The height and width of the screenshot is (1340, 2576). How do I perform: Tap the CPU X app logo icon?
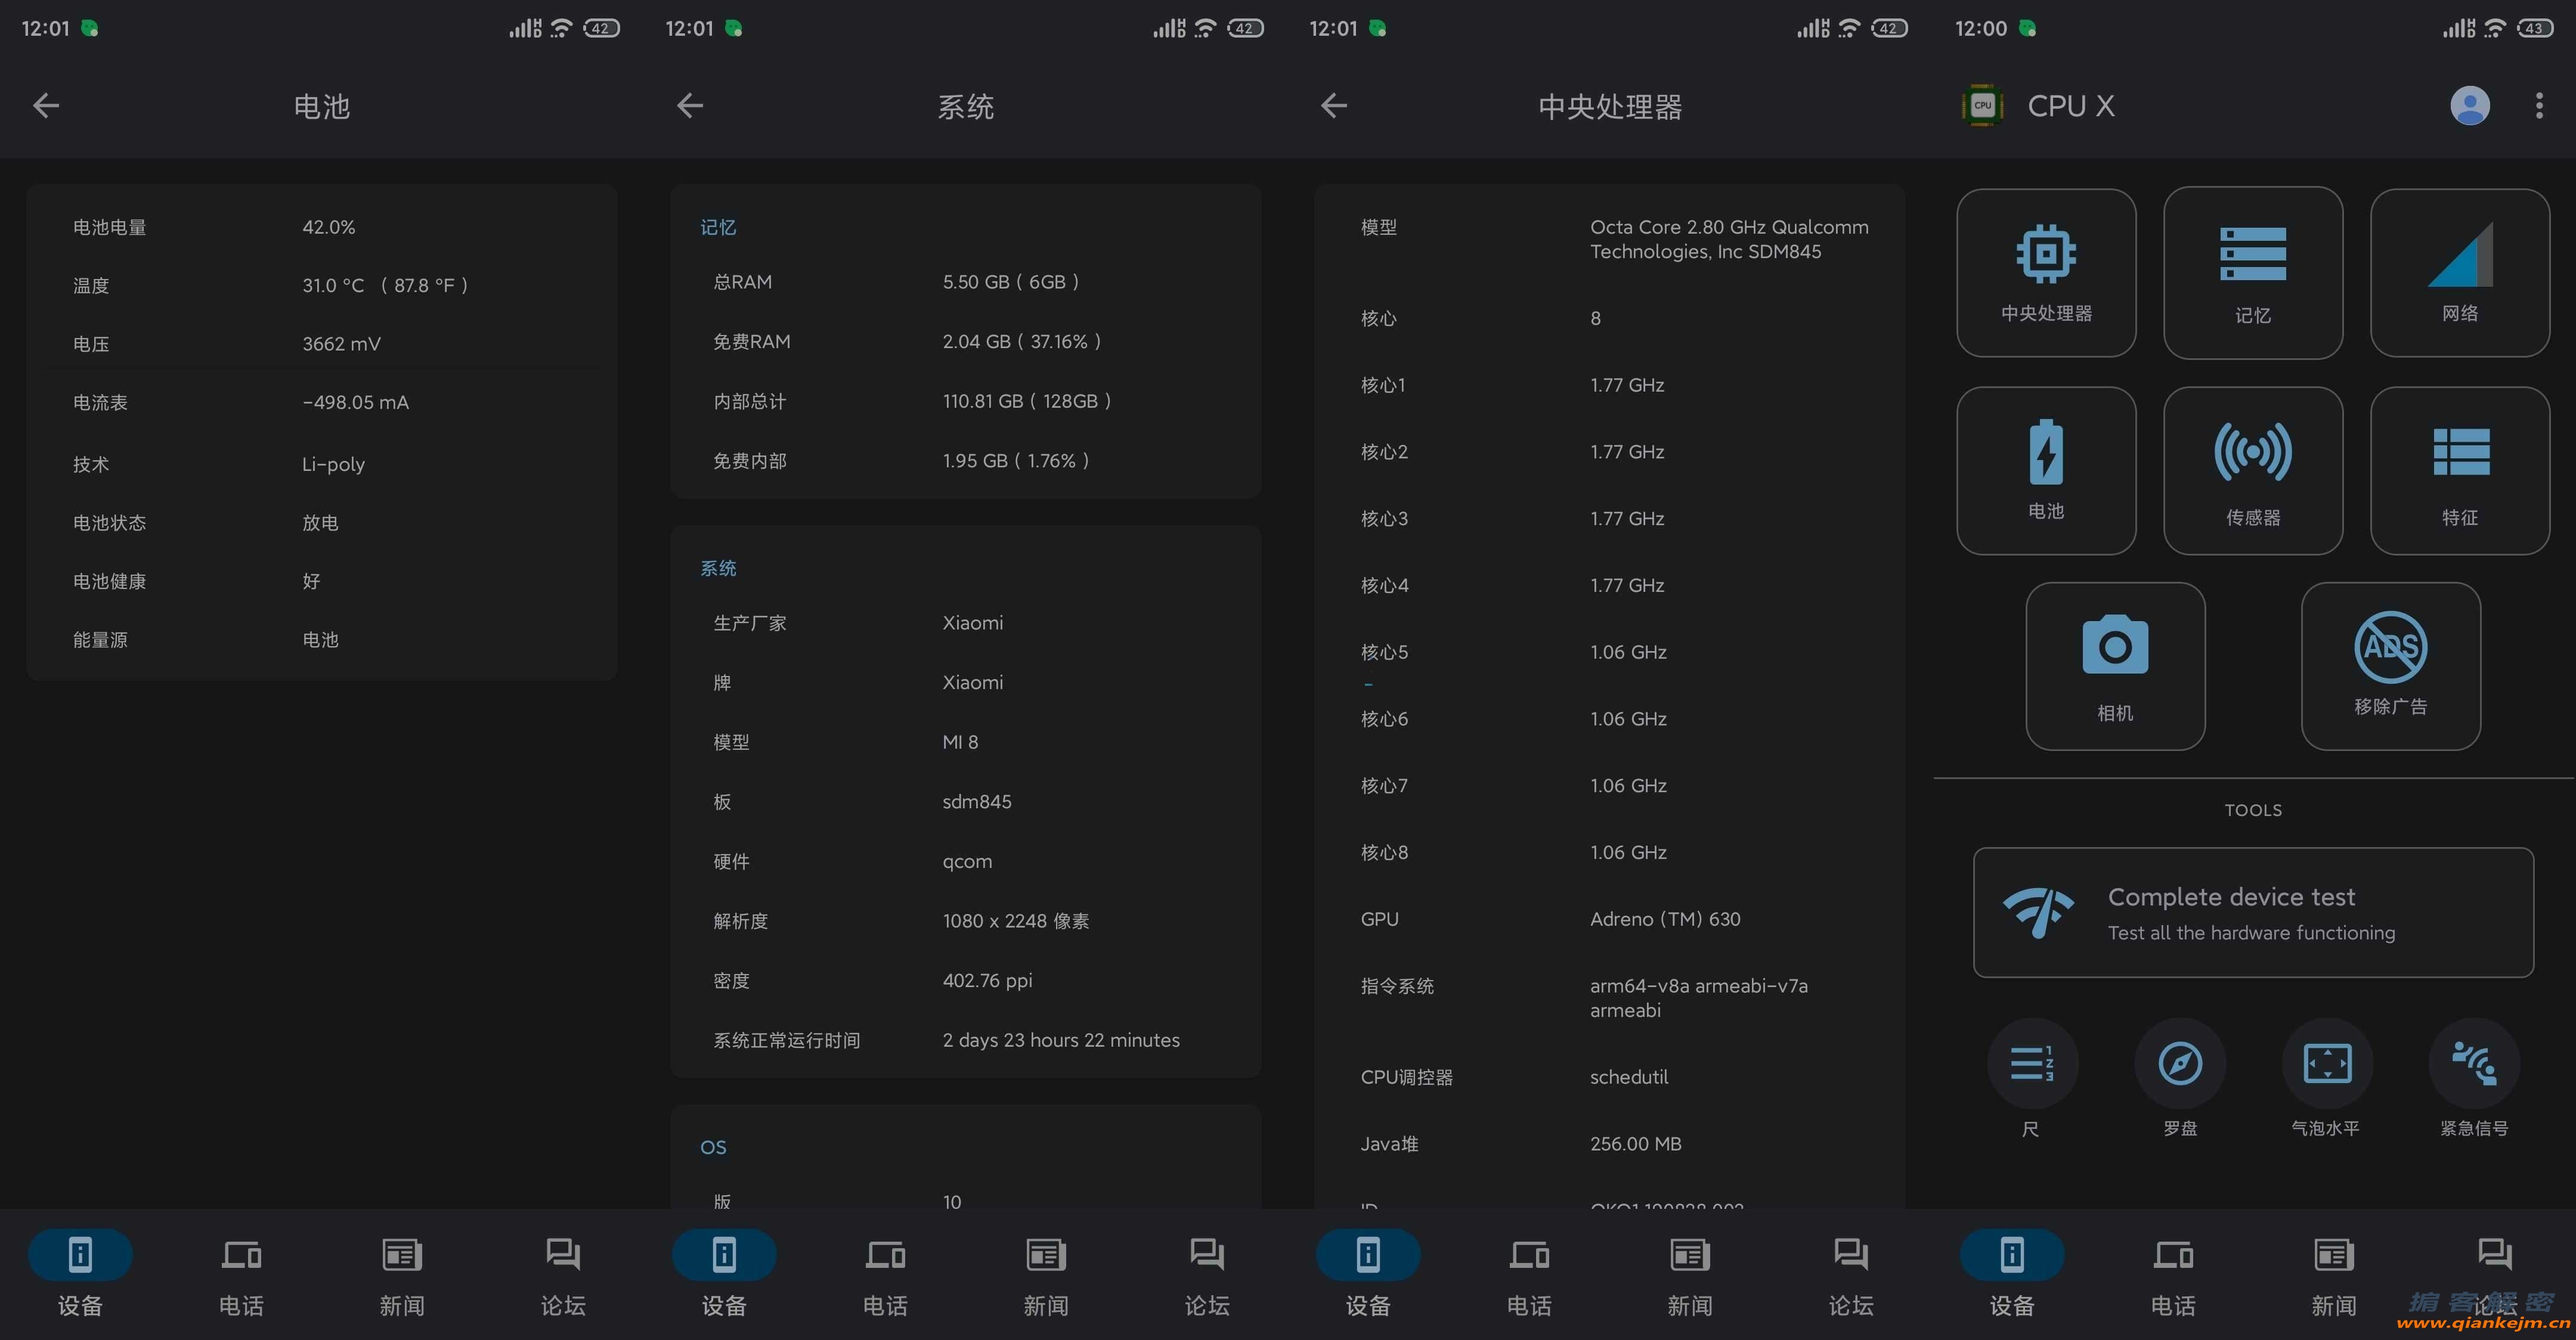(1982, 105)
